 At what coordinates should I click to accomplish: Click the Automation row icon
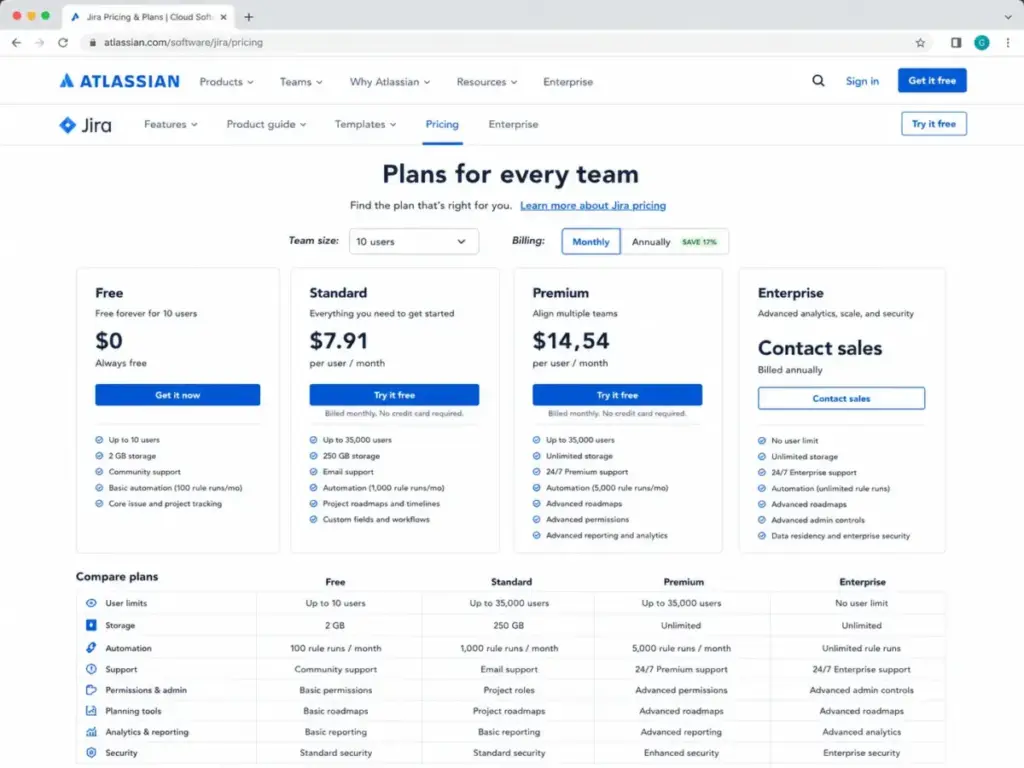point(91,648)
